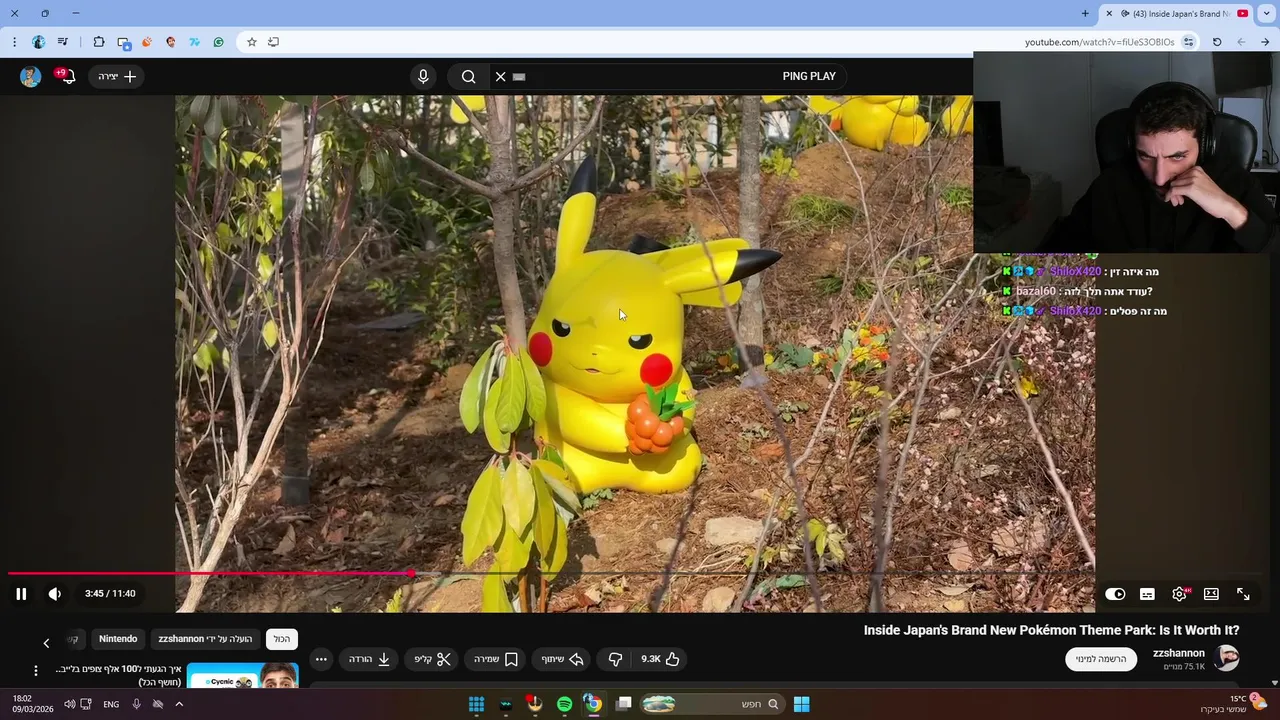Select the הכול filter chip
This screenshot has height=720, width=1280.
coord(282,639)
